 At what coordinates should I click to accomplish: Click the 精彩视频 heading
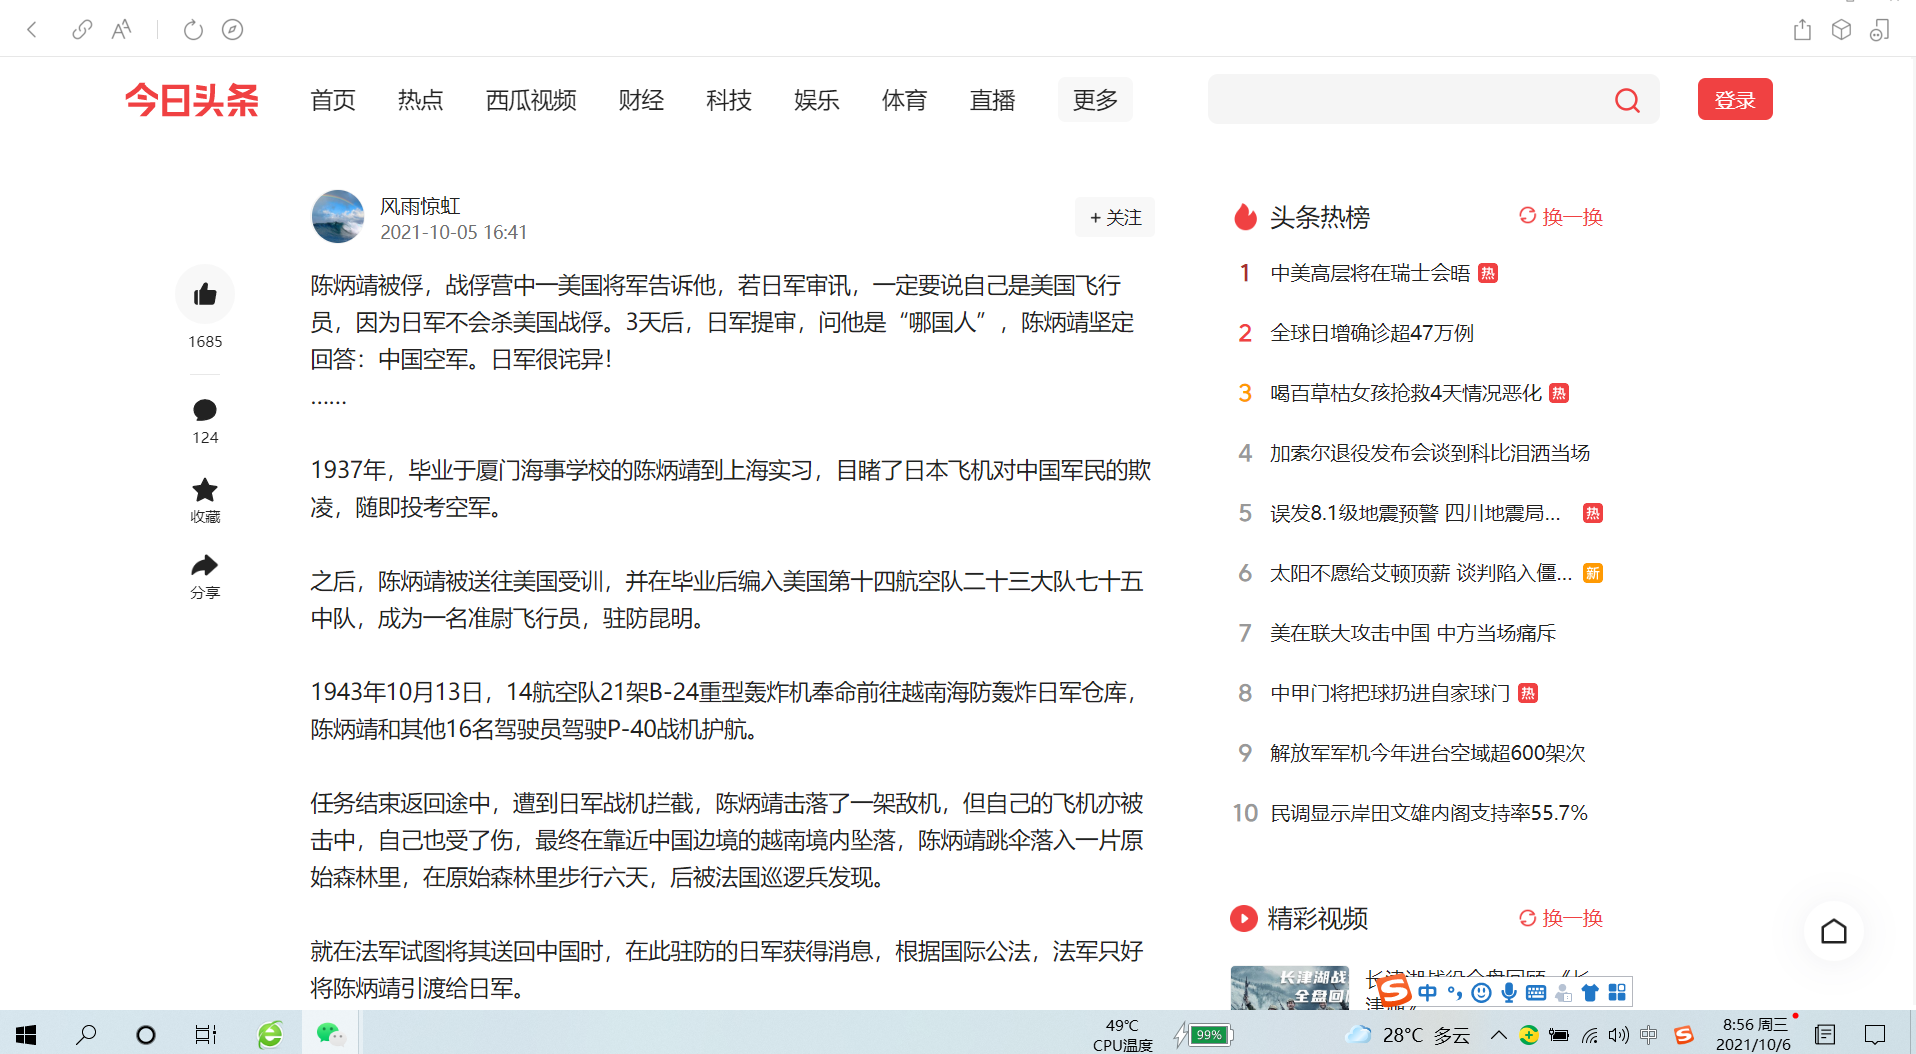[x=1317, y=918]
